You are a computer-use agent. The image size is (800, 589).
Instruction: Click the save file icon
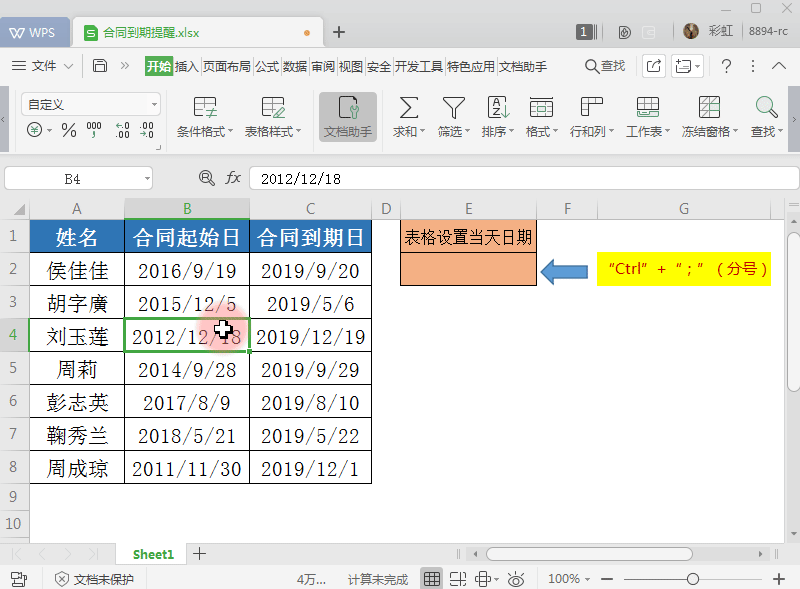(x=100, y=66)
